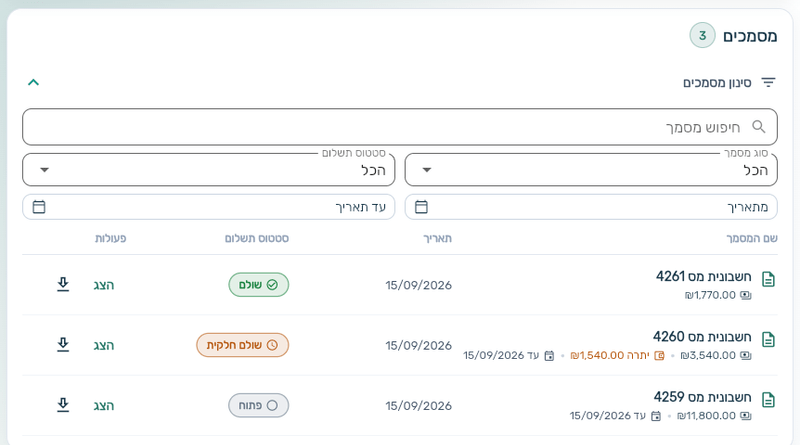Click date 15/09/2026 in invoice 4261 row
The height and width of the screenshot is (445, 800).
(418, 285)
